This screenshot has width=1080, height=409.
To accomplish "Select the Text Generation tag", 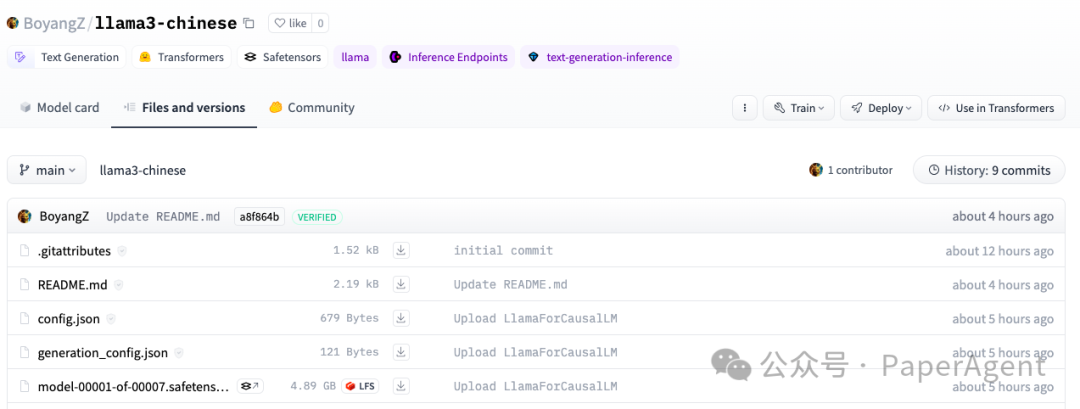I will [x=68, y=57].
